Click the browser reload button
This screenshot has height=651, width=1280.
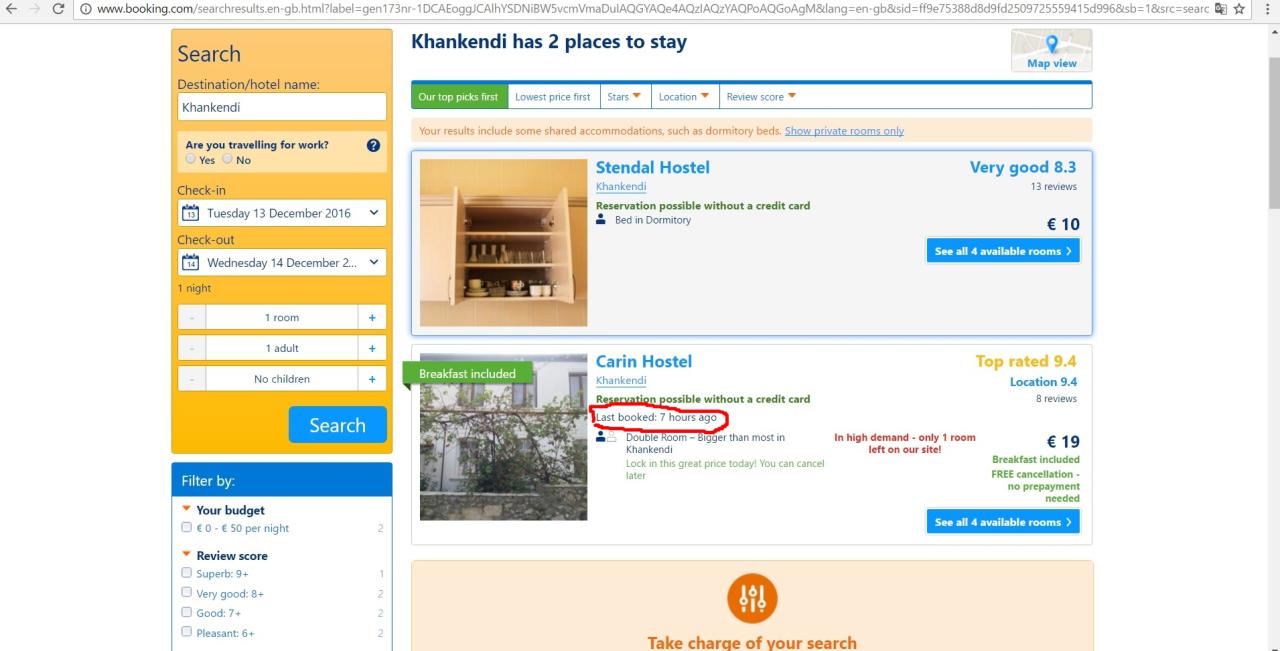click(59, 10)
